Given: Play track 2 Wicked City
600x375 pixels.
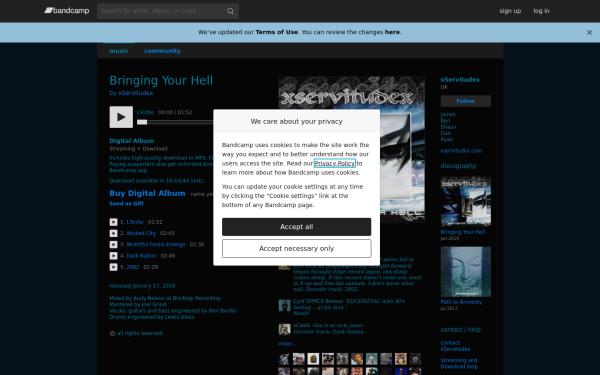Looking at the screenshot, I should tap(113, 233).
